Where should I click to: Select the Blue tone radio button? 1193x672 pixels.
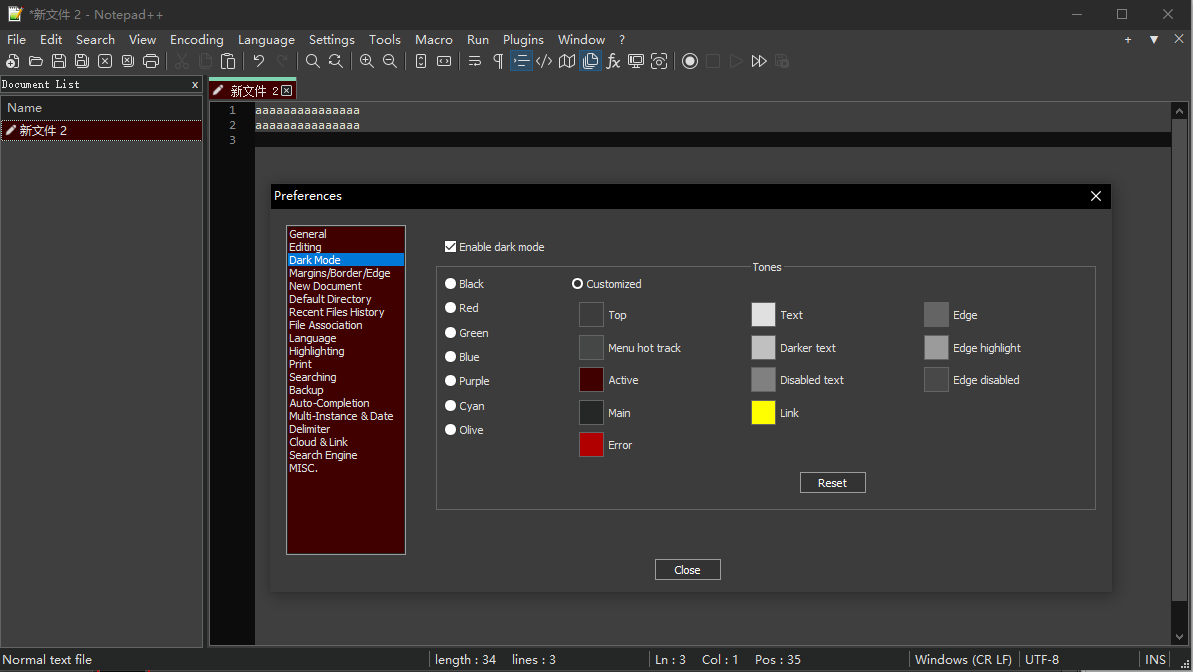[x=450, y=357]
